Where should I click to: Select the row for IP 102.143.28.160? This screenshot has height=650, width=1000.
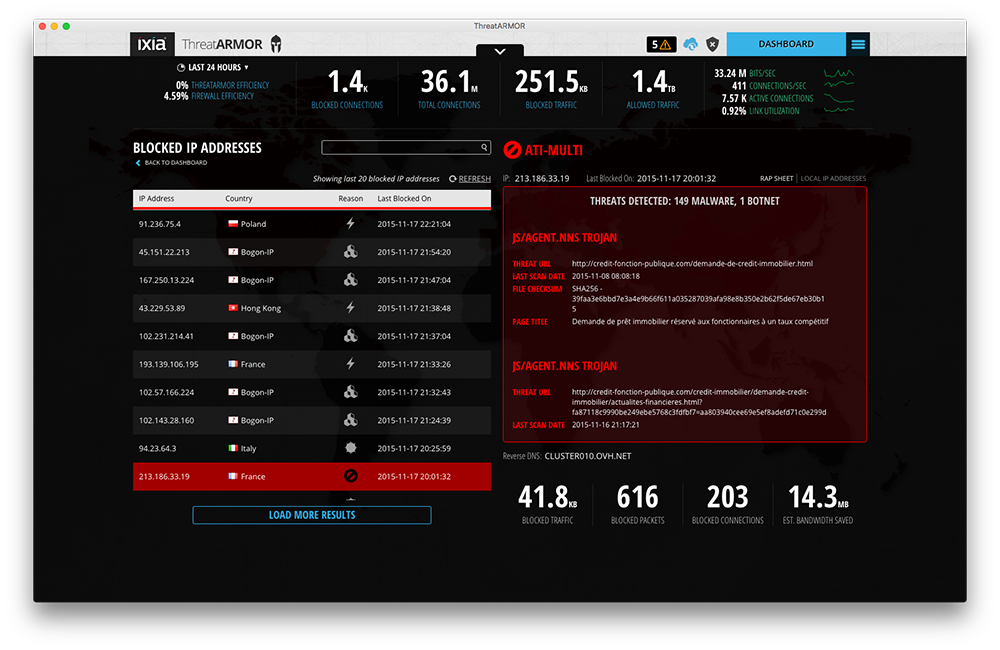point(312,420)
